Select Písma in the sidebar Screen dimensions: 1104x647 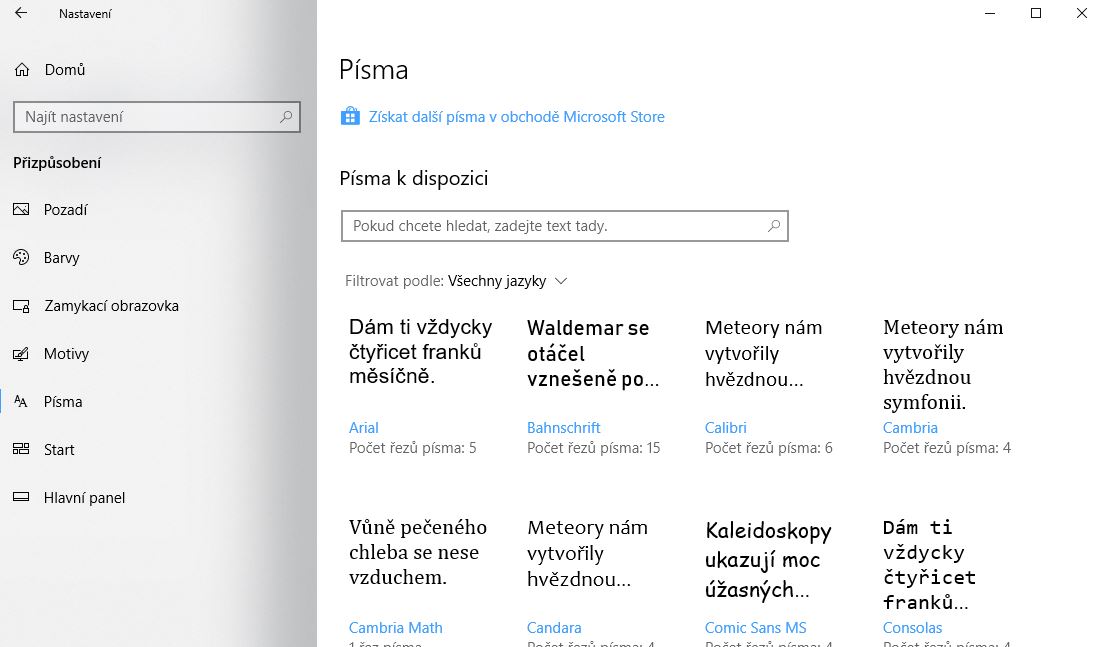(x=63, y=401)
